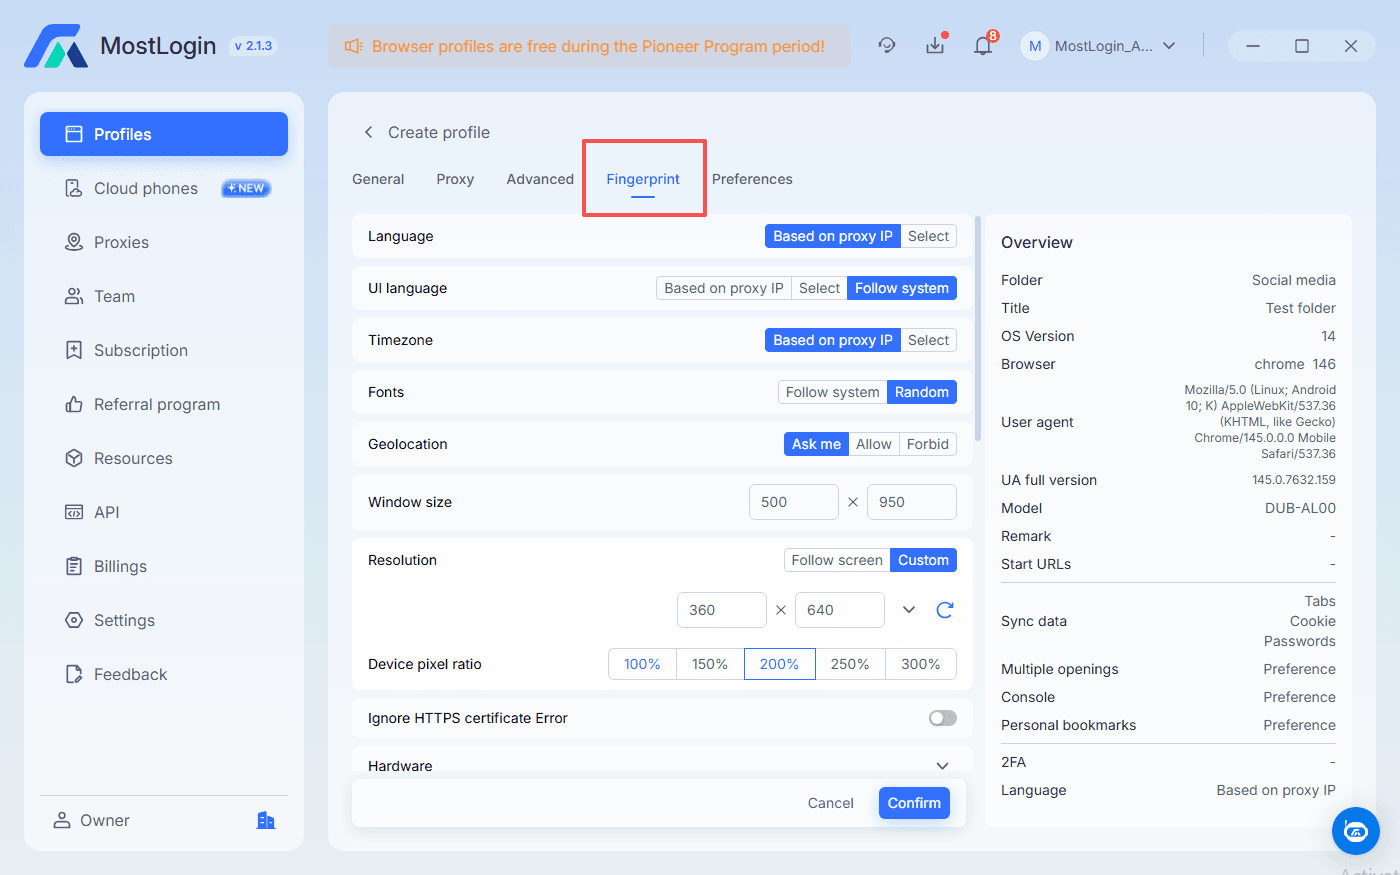Click the window width input field
Image resolution: width=1400 pixels, height=875 pixels.
(793, 502)
